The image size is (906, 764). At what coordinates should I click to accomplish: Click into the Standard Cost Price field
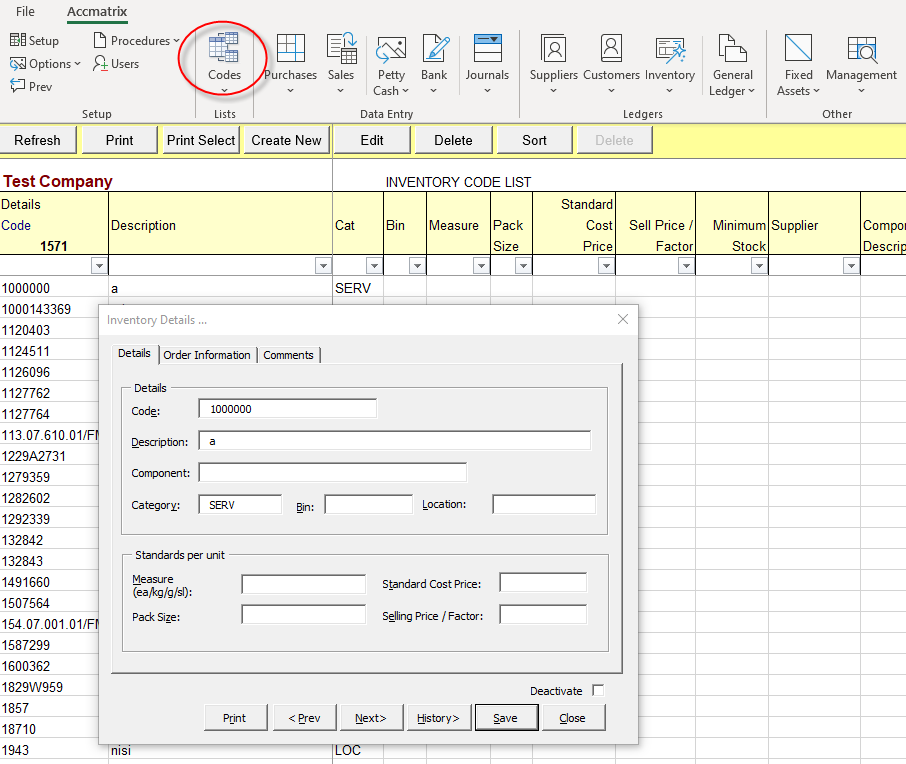point(543,583)
